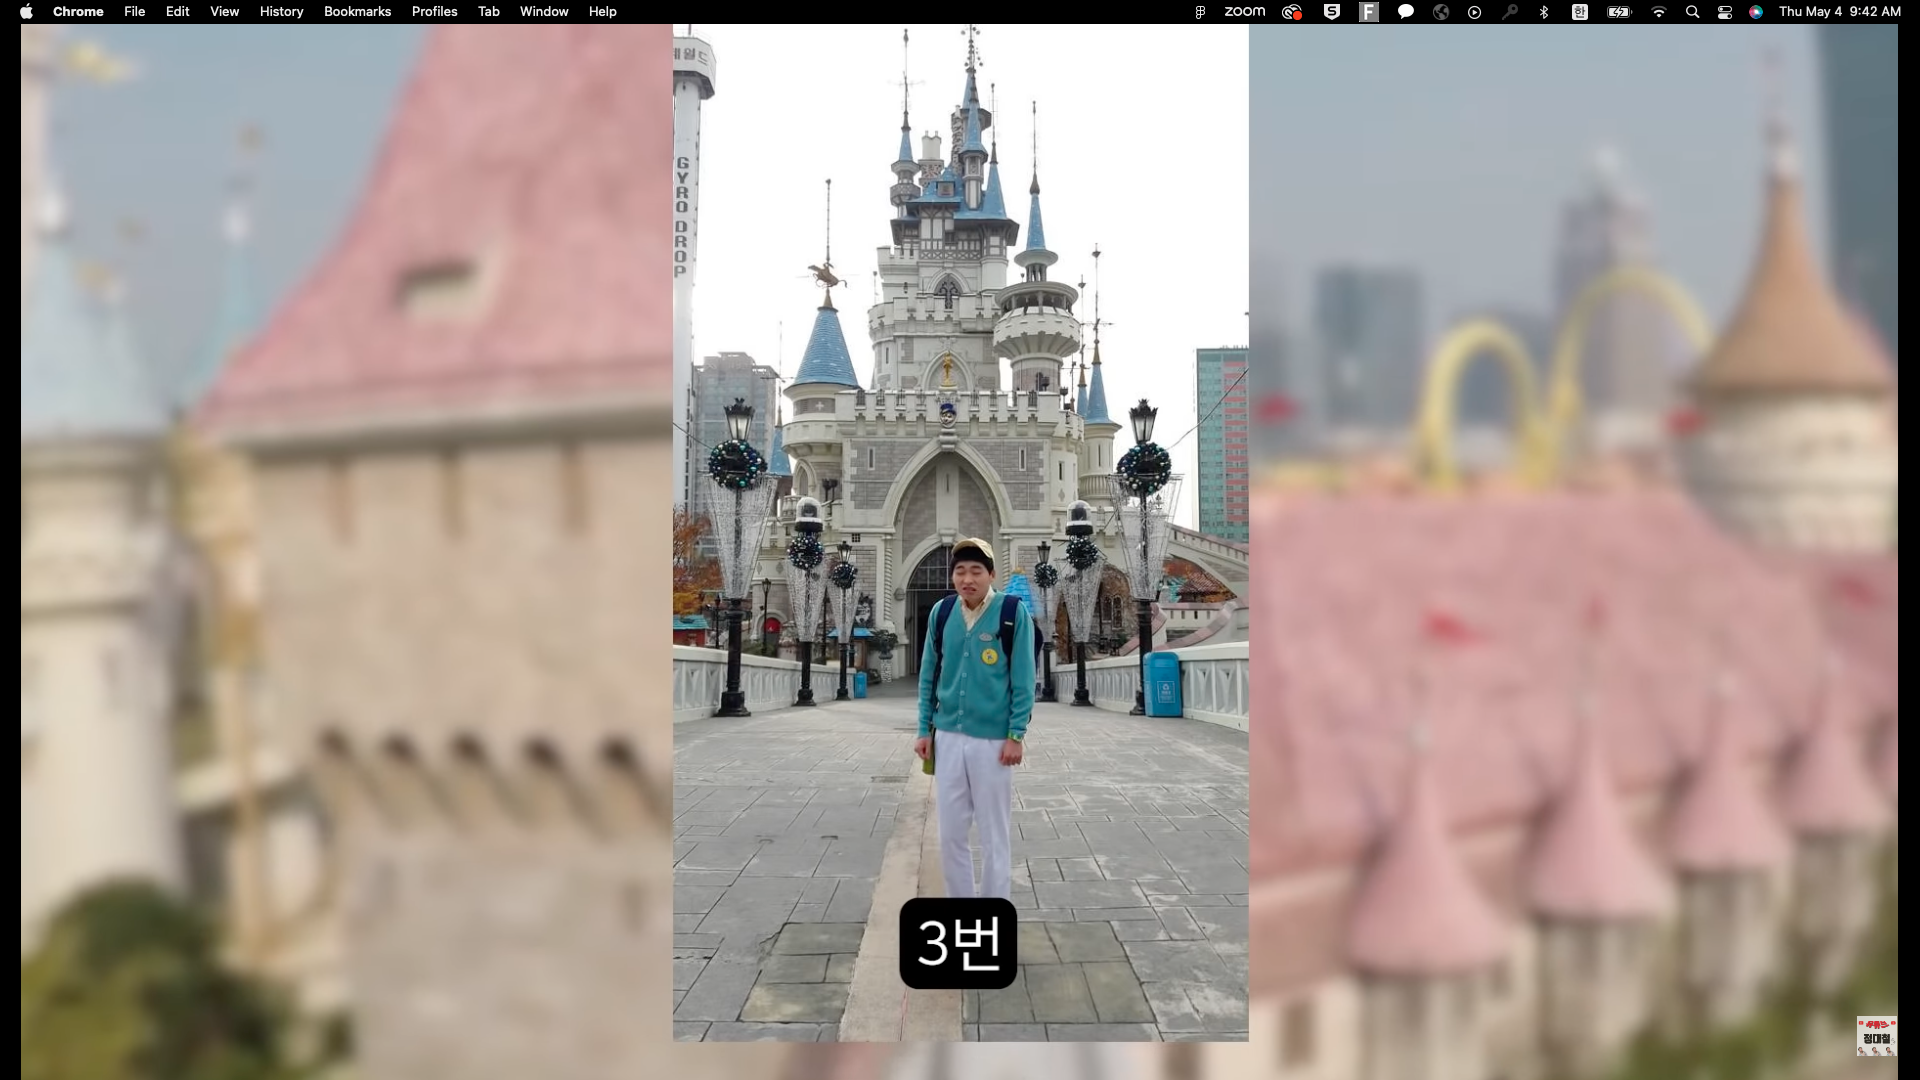Switch Korean input source icon

(x=1579, y=12)
